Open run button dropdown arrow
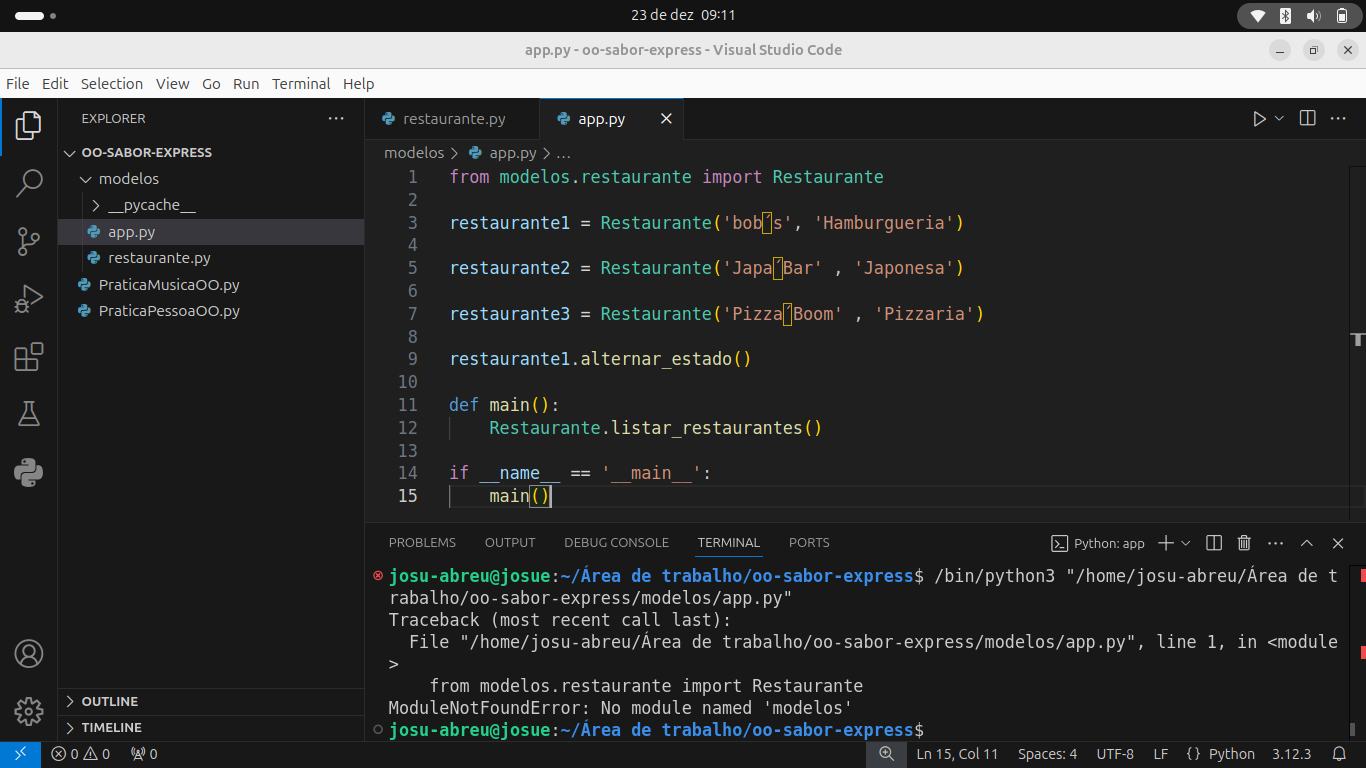This screenshot has height=768, width=1366. click(1279, 119)
